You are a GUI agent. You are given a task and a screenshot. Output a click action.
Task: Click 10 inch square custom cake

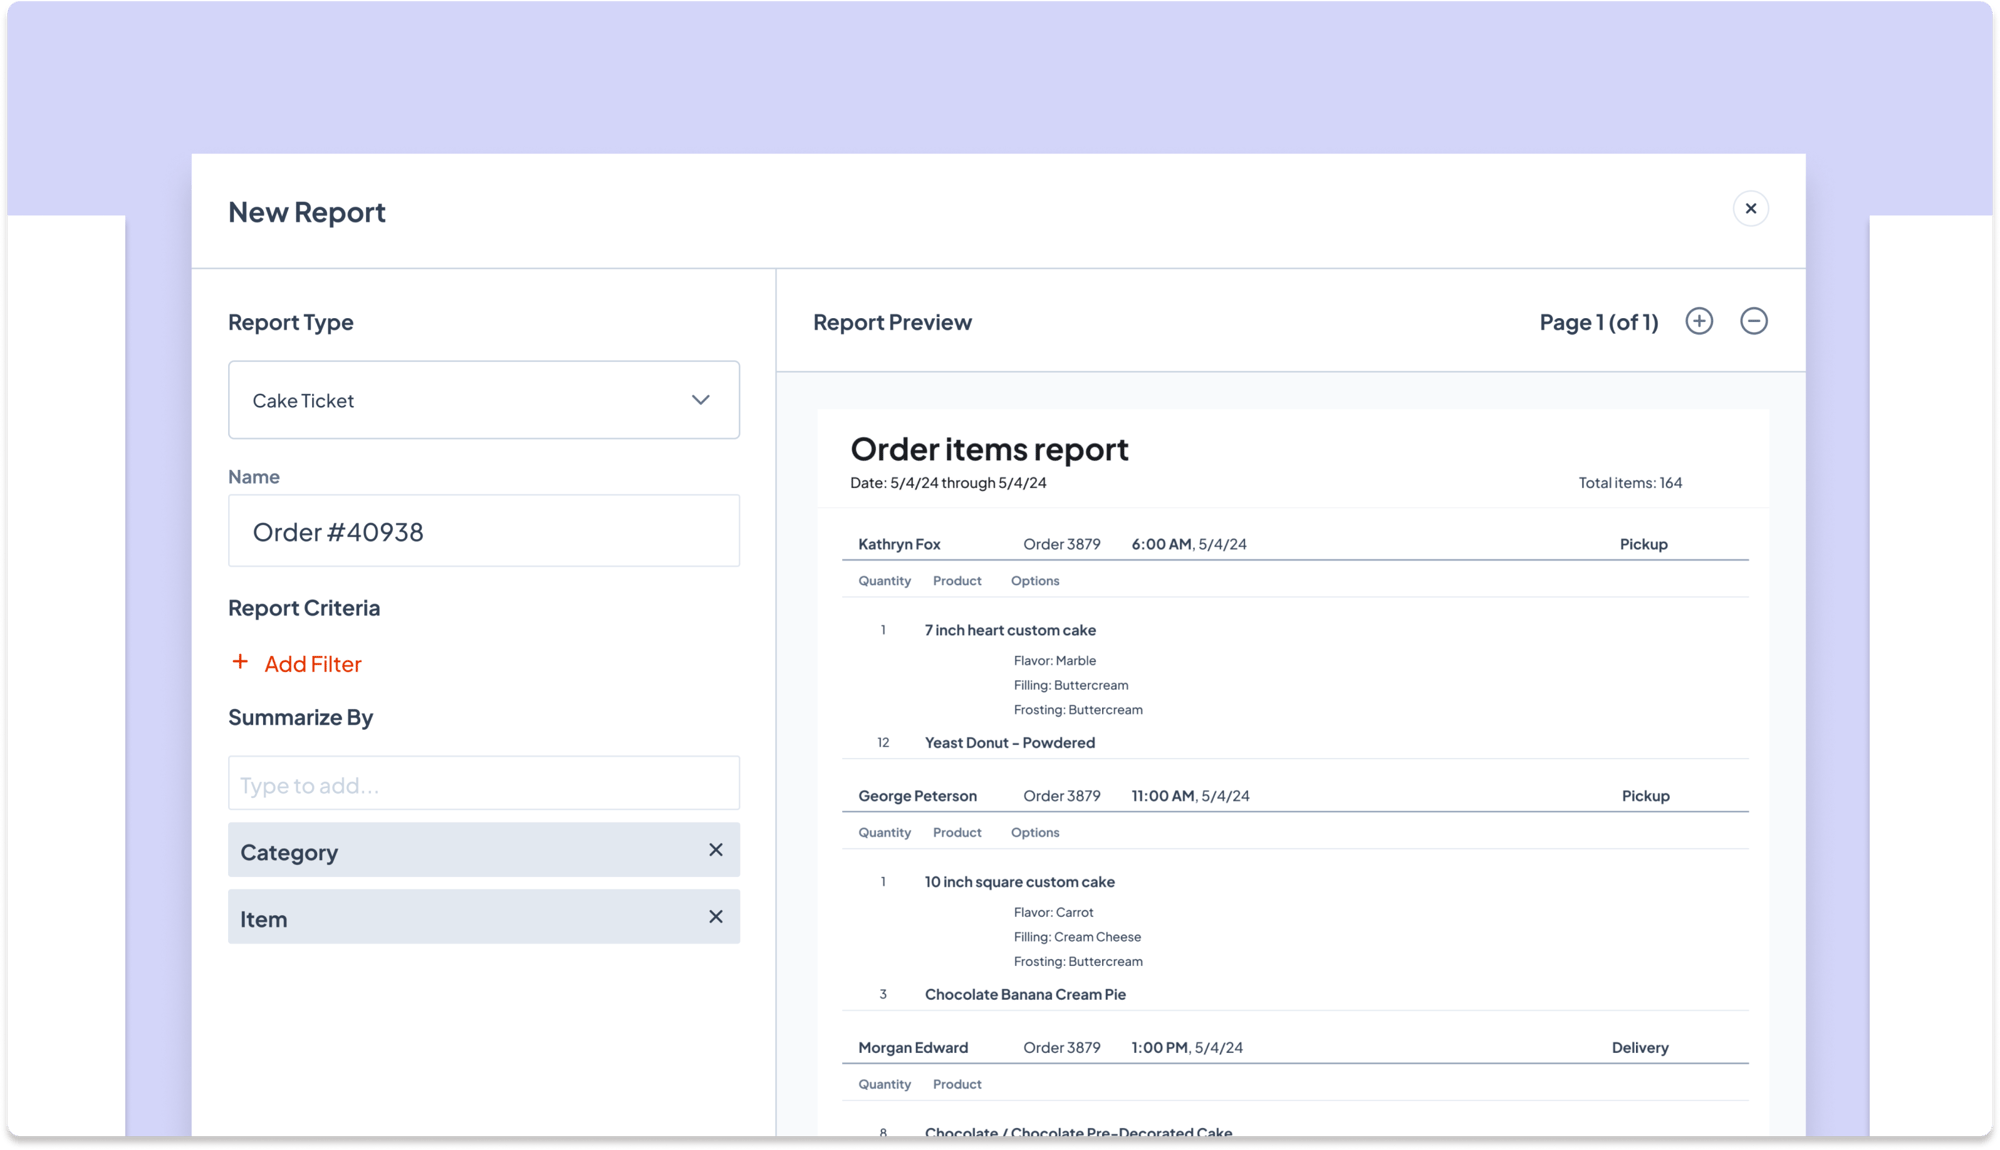(1020, 882)
